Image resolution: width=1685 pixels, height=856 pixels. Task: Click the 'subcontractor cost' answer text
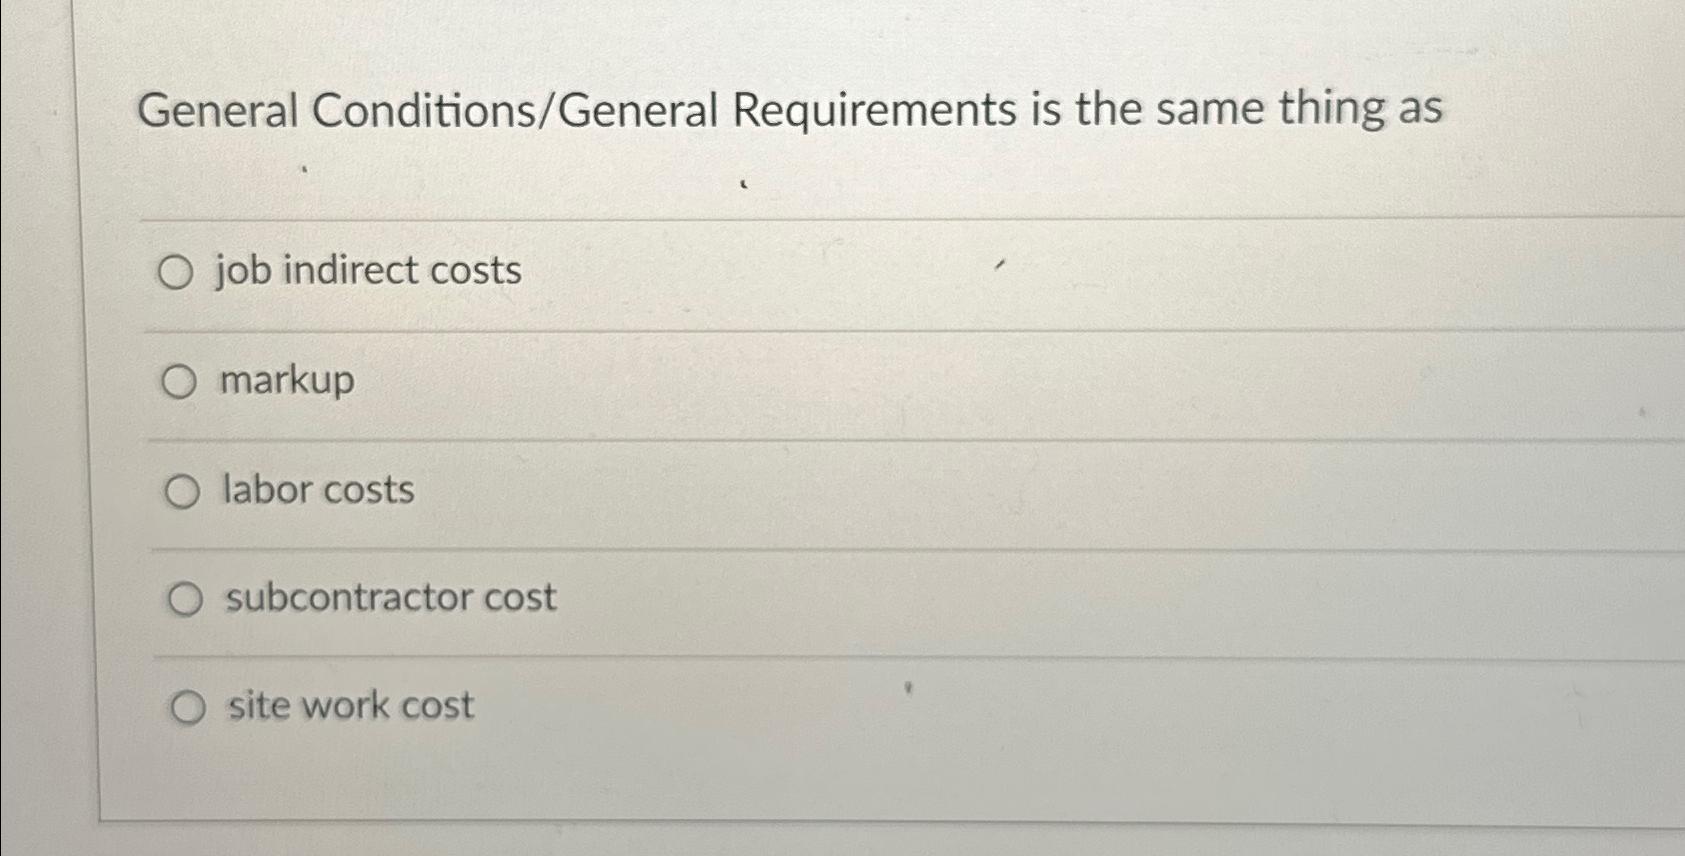tap(390, 598)
